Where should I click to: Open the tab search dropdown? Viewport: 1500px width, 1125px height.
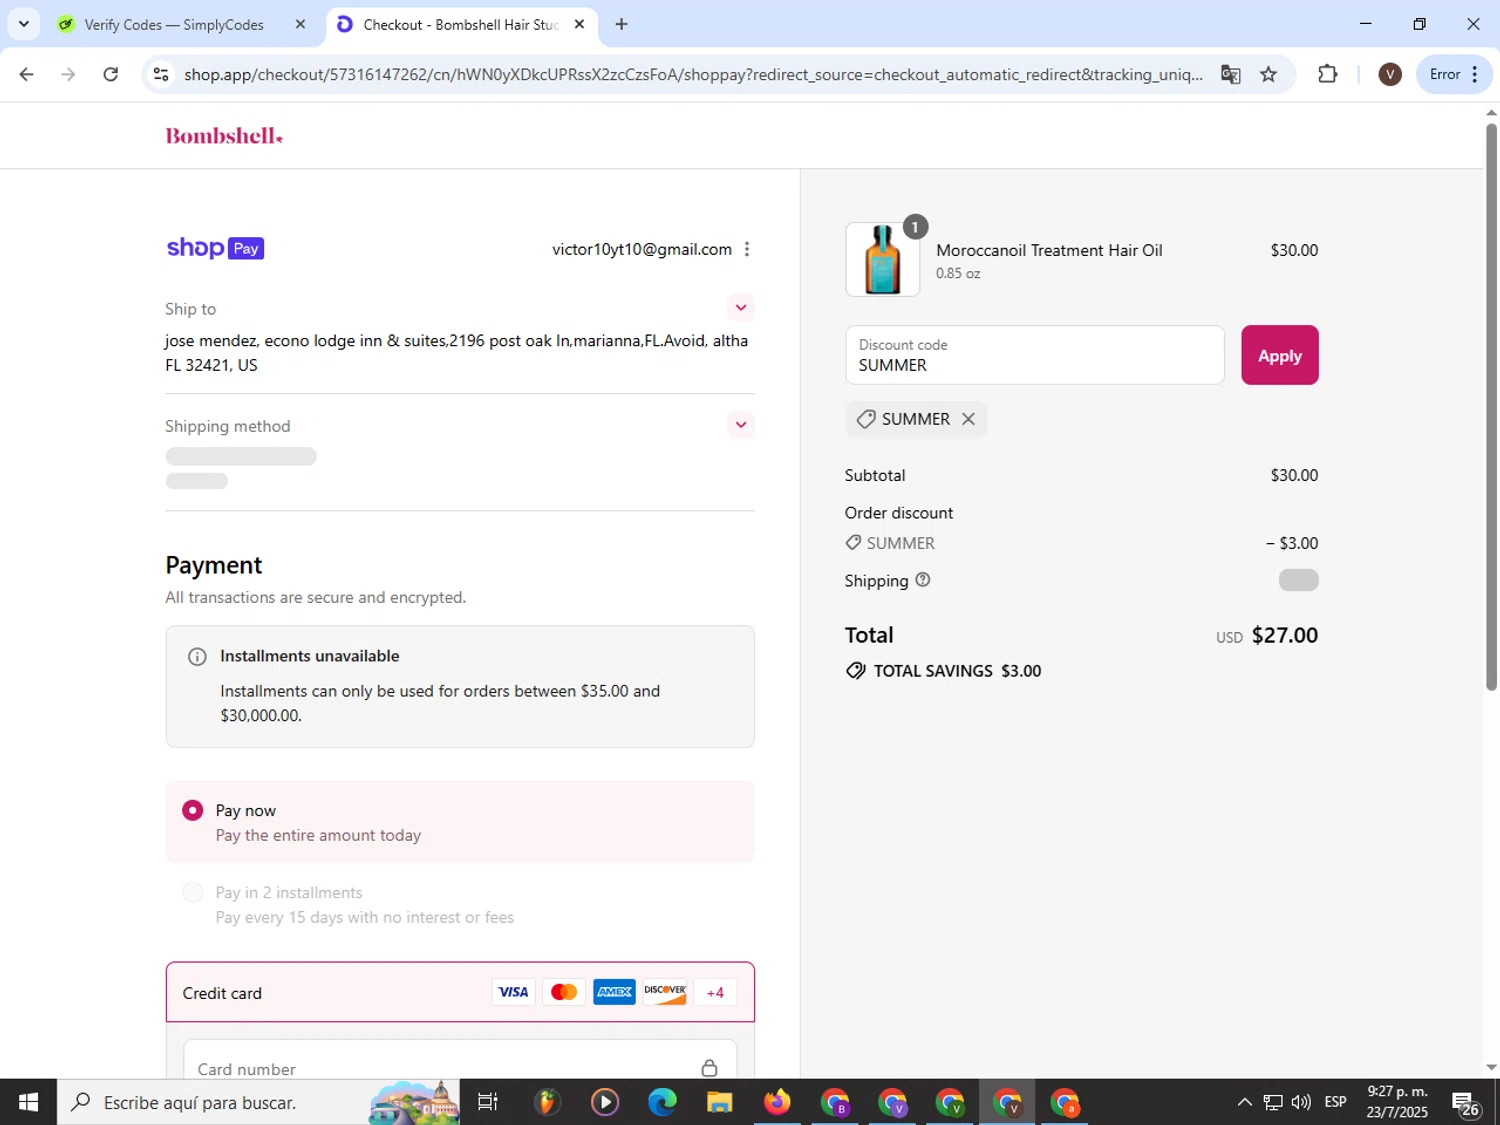[x=23, y=24]
